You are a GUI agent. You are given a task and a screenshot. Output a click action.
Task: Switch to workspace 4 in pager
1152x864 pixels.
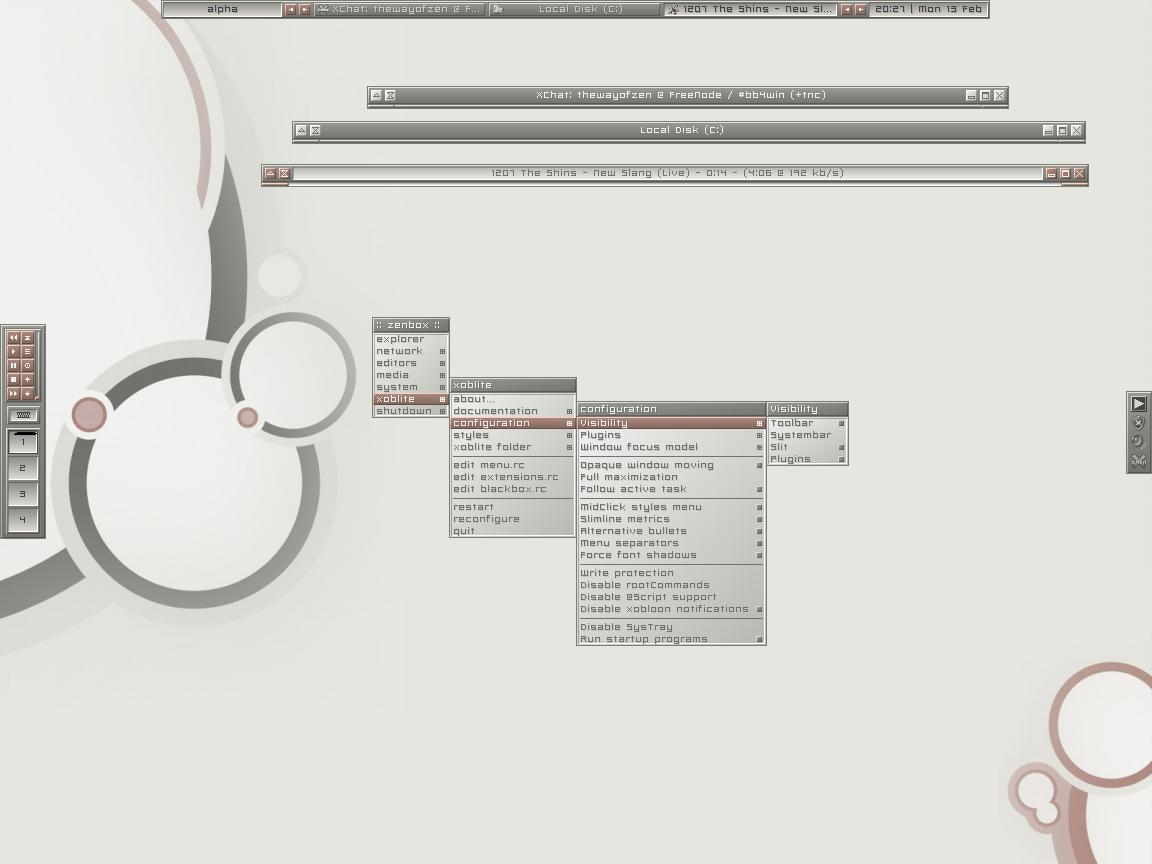(23, 520)
